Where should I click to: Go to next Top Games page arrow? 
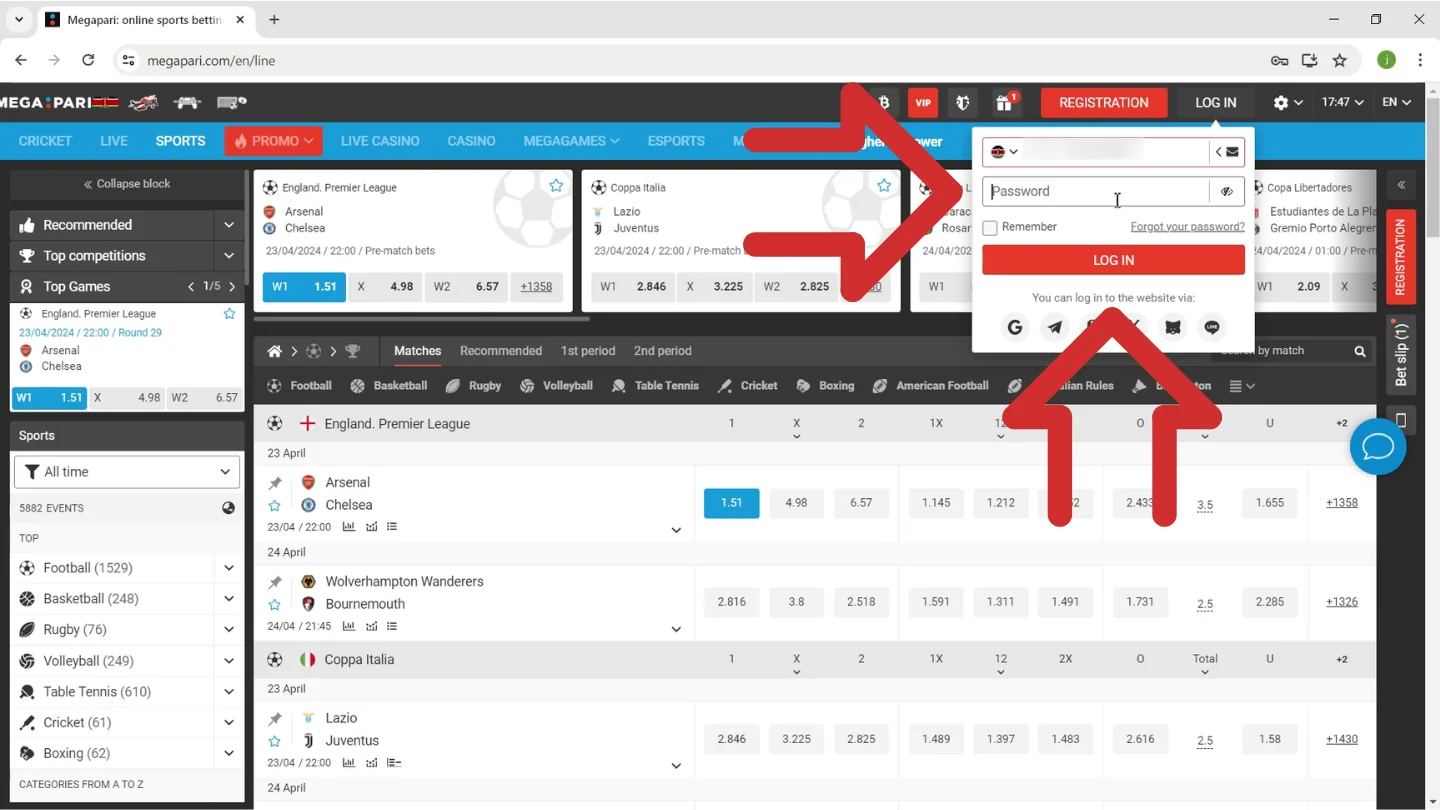[233, 287]
